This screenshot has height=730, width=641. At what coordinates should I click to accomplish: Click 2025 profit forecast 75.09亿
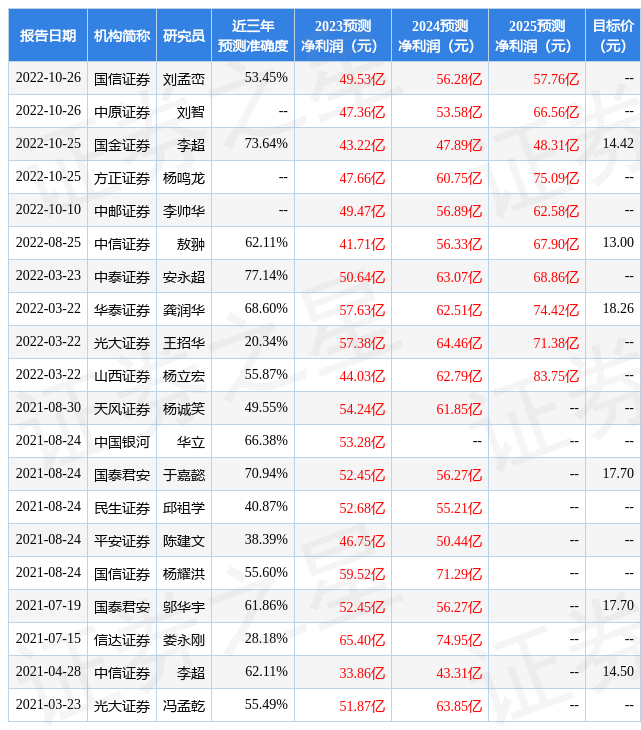(556, 178)
